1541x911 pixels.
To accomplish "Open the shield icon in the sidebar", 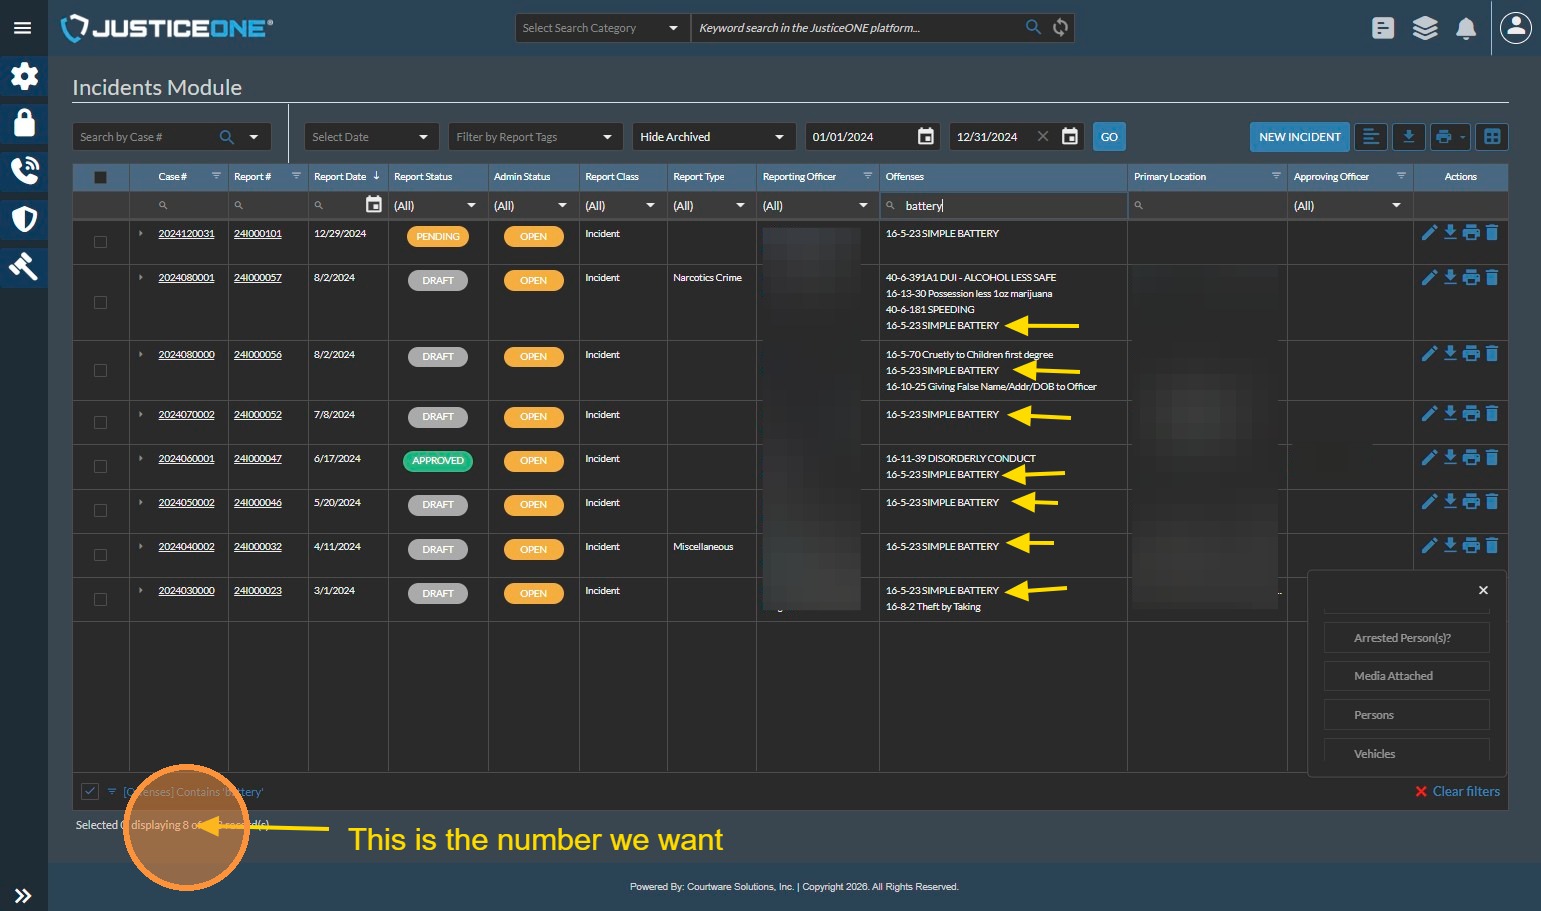I will tap(24, 219).
